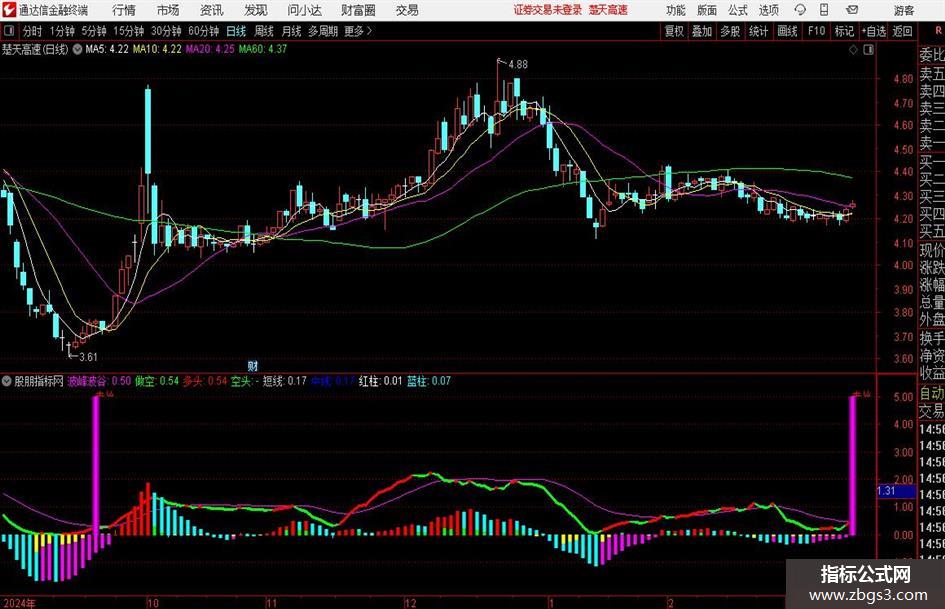Click the diamond icon above the chart

[x=853, y=49]
